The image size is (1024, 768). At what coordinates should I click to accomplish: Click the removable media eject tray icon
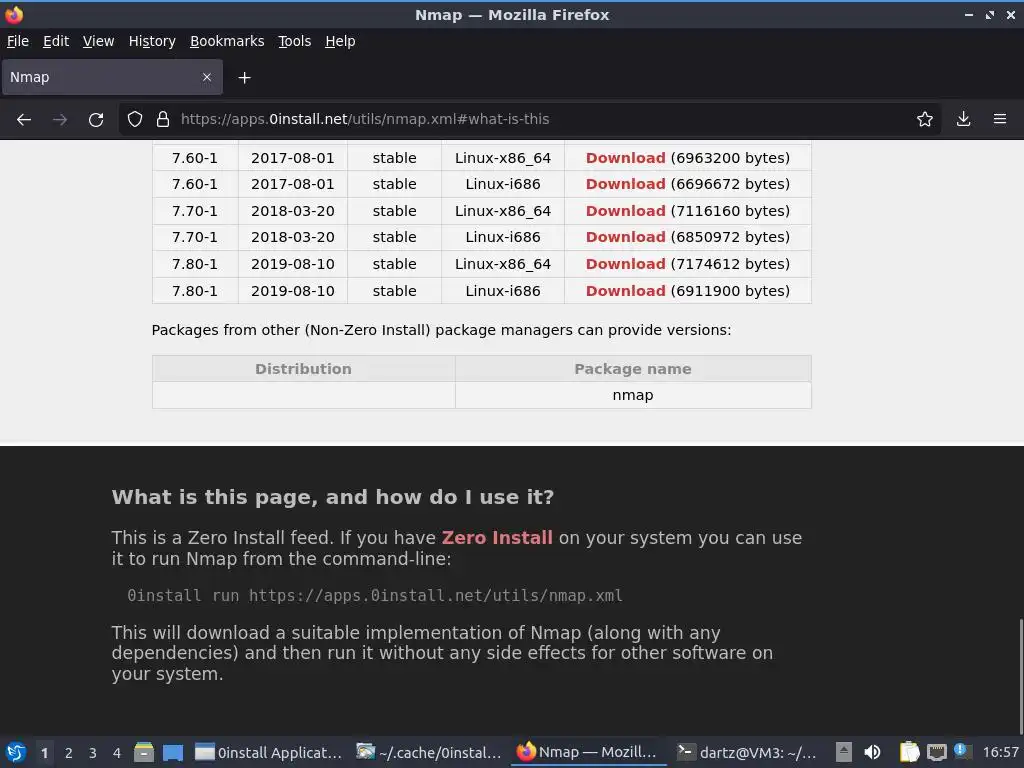(844, 752)
